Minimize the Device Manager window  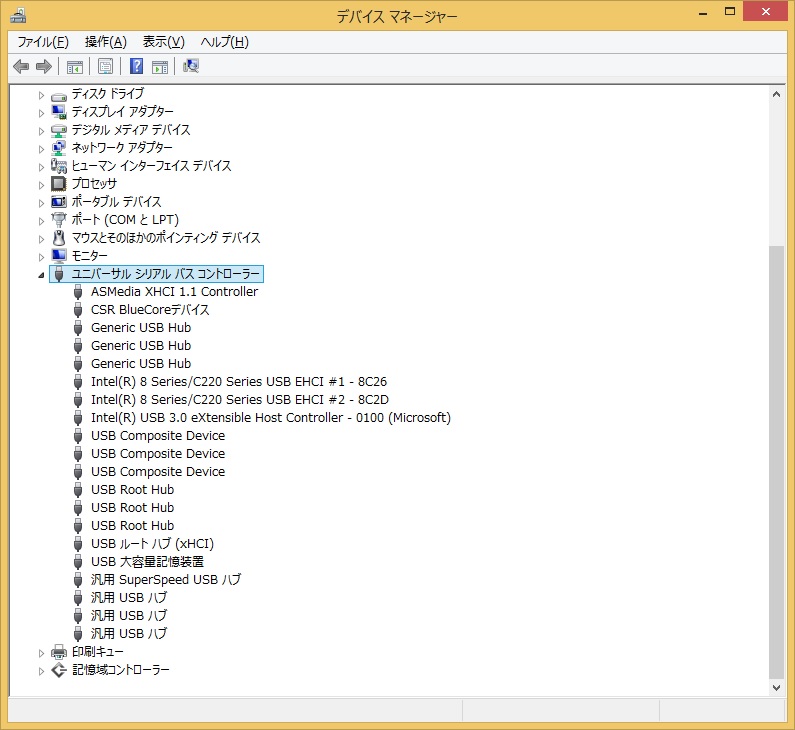coord(703,12)
